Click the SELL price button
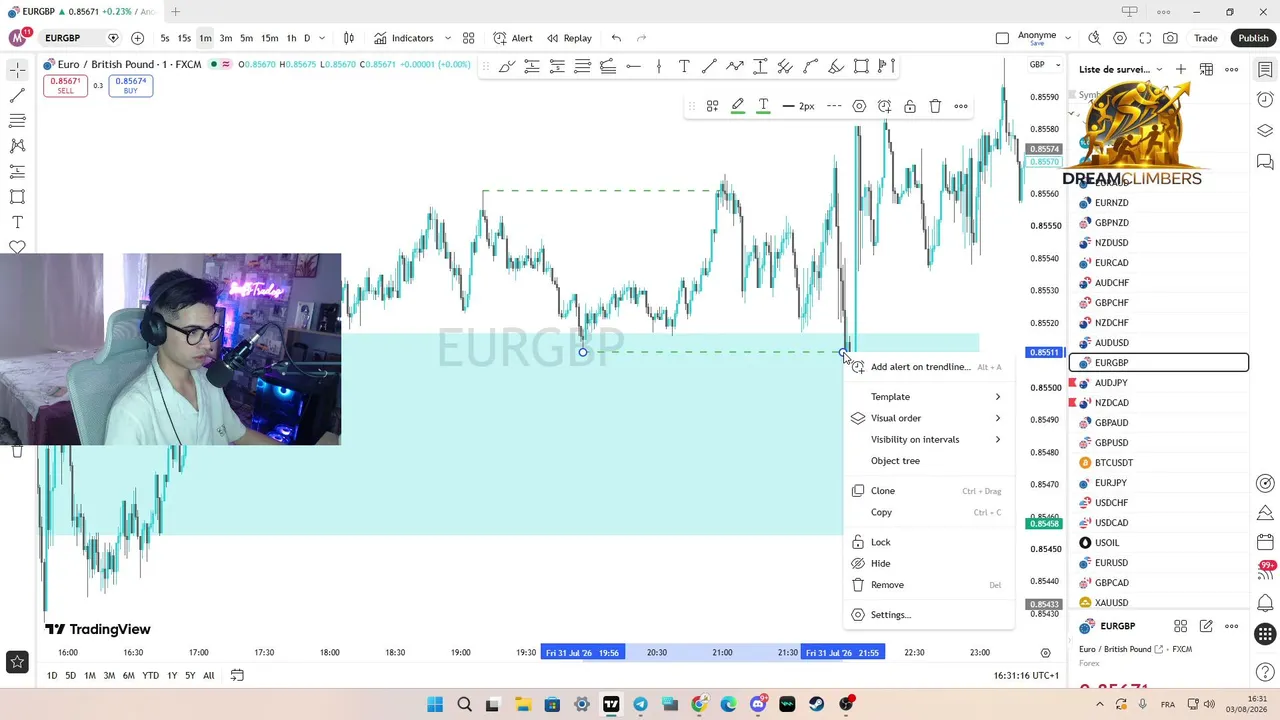The height and width of the screenshot is (720, 1280). pos(65,86)
